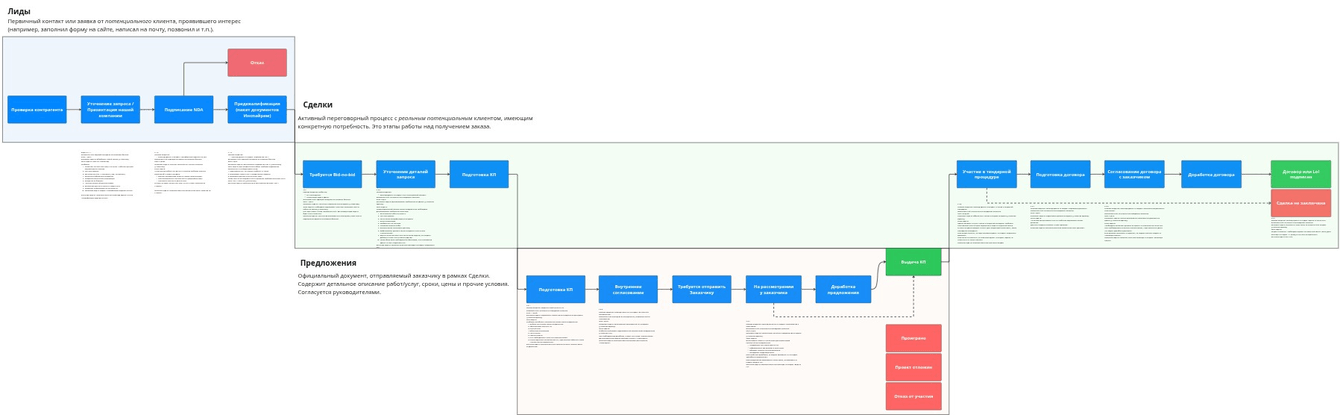Select the 'Требуется отправить Заказчику' block
The height and width of the screenshot is (415, 1340).
coord(702,289)
